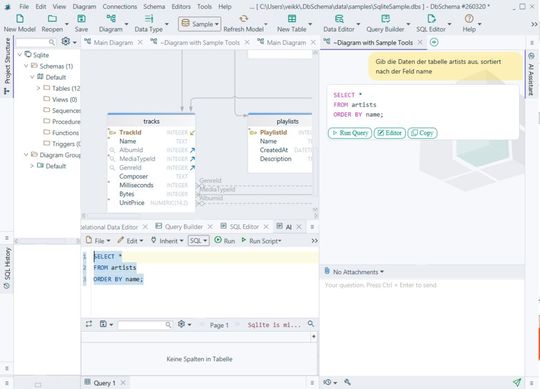Open the Query Builder toolbar tool

coord(385,23)
